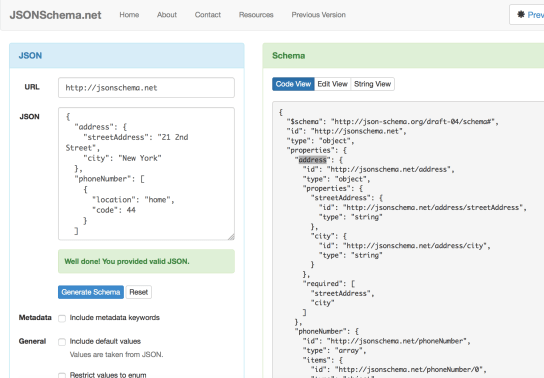Open the About nav link
The width and height of the screenshot is (544, 378).
[167, 15]
